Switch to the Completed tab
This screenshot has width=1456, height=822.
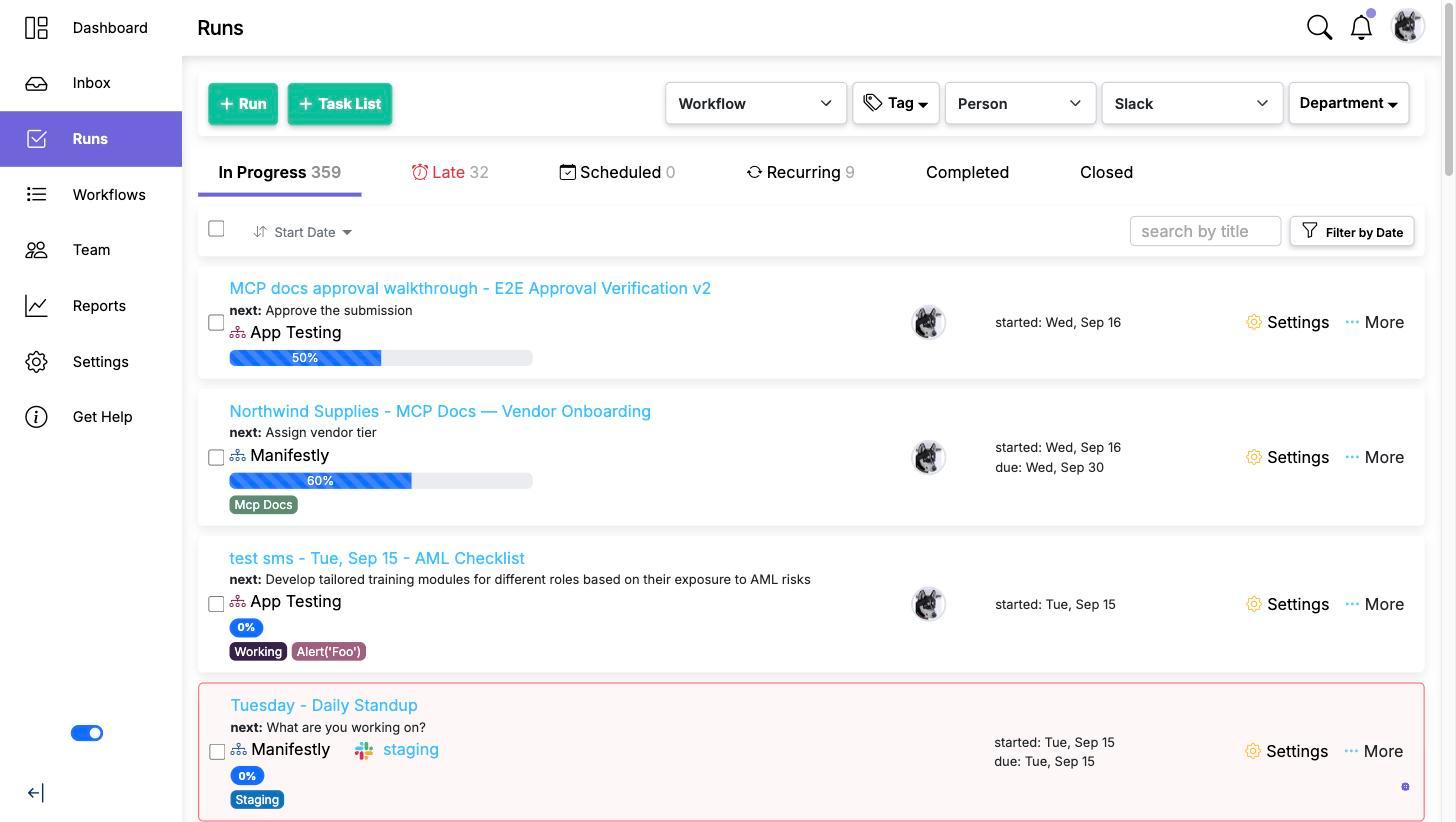coord(967,172)
